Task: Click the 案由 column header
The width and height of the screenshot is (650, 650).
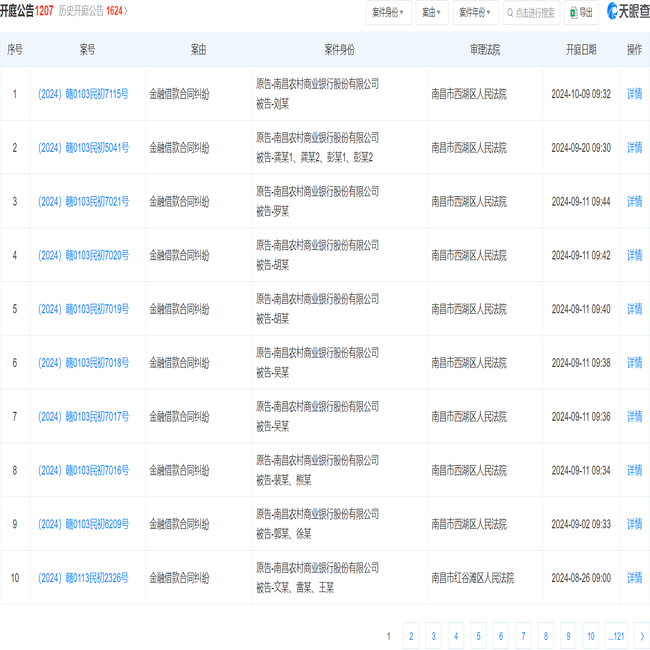Action: point(198,50)
